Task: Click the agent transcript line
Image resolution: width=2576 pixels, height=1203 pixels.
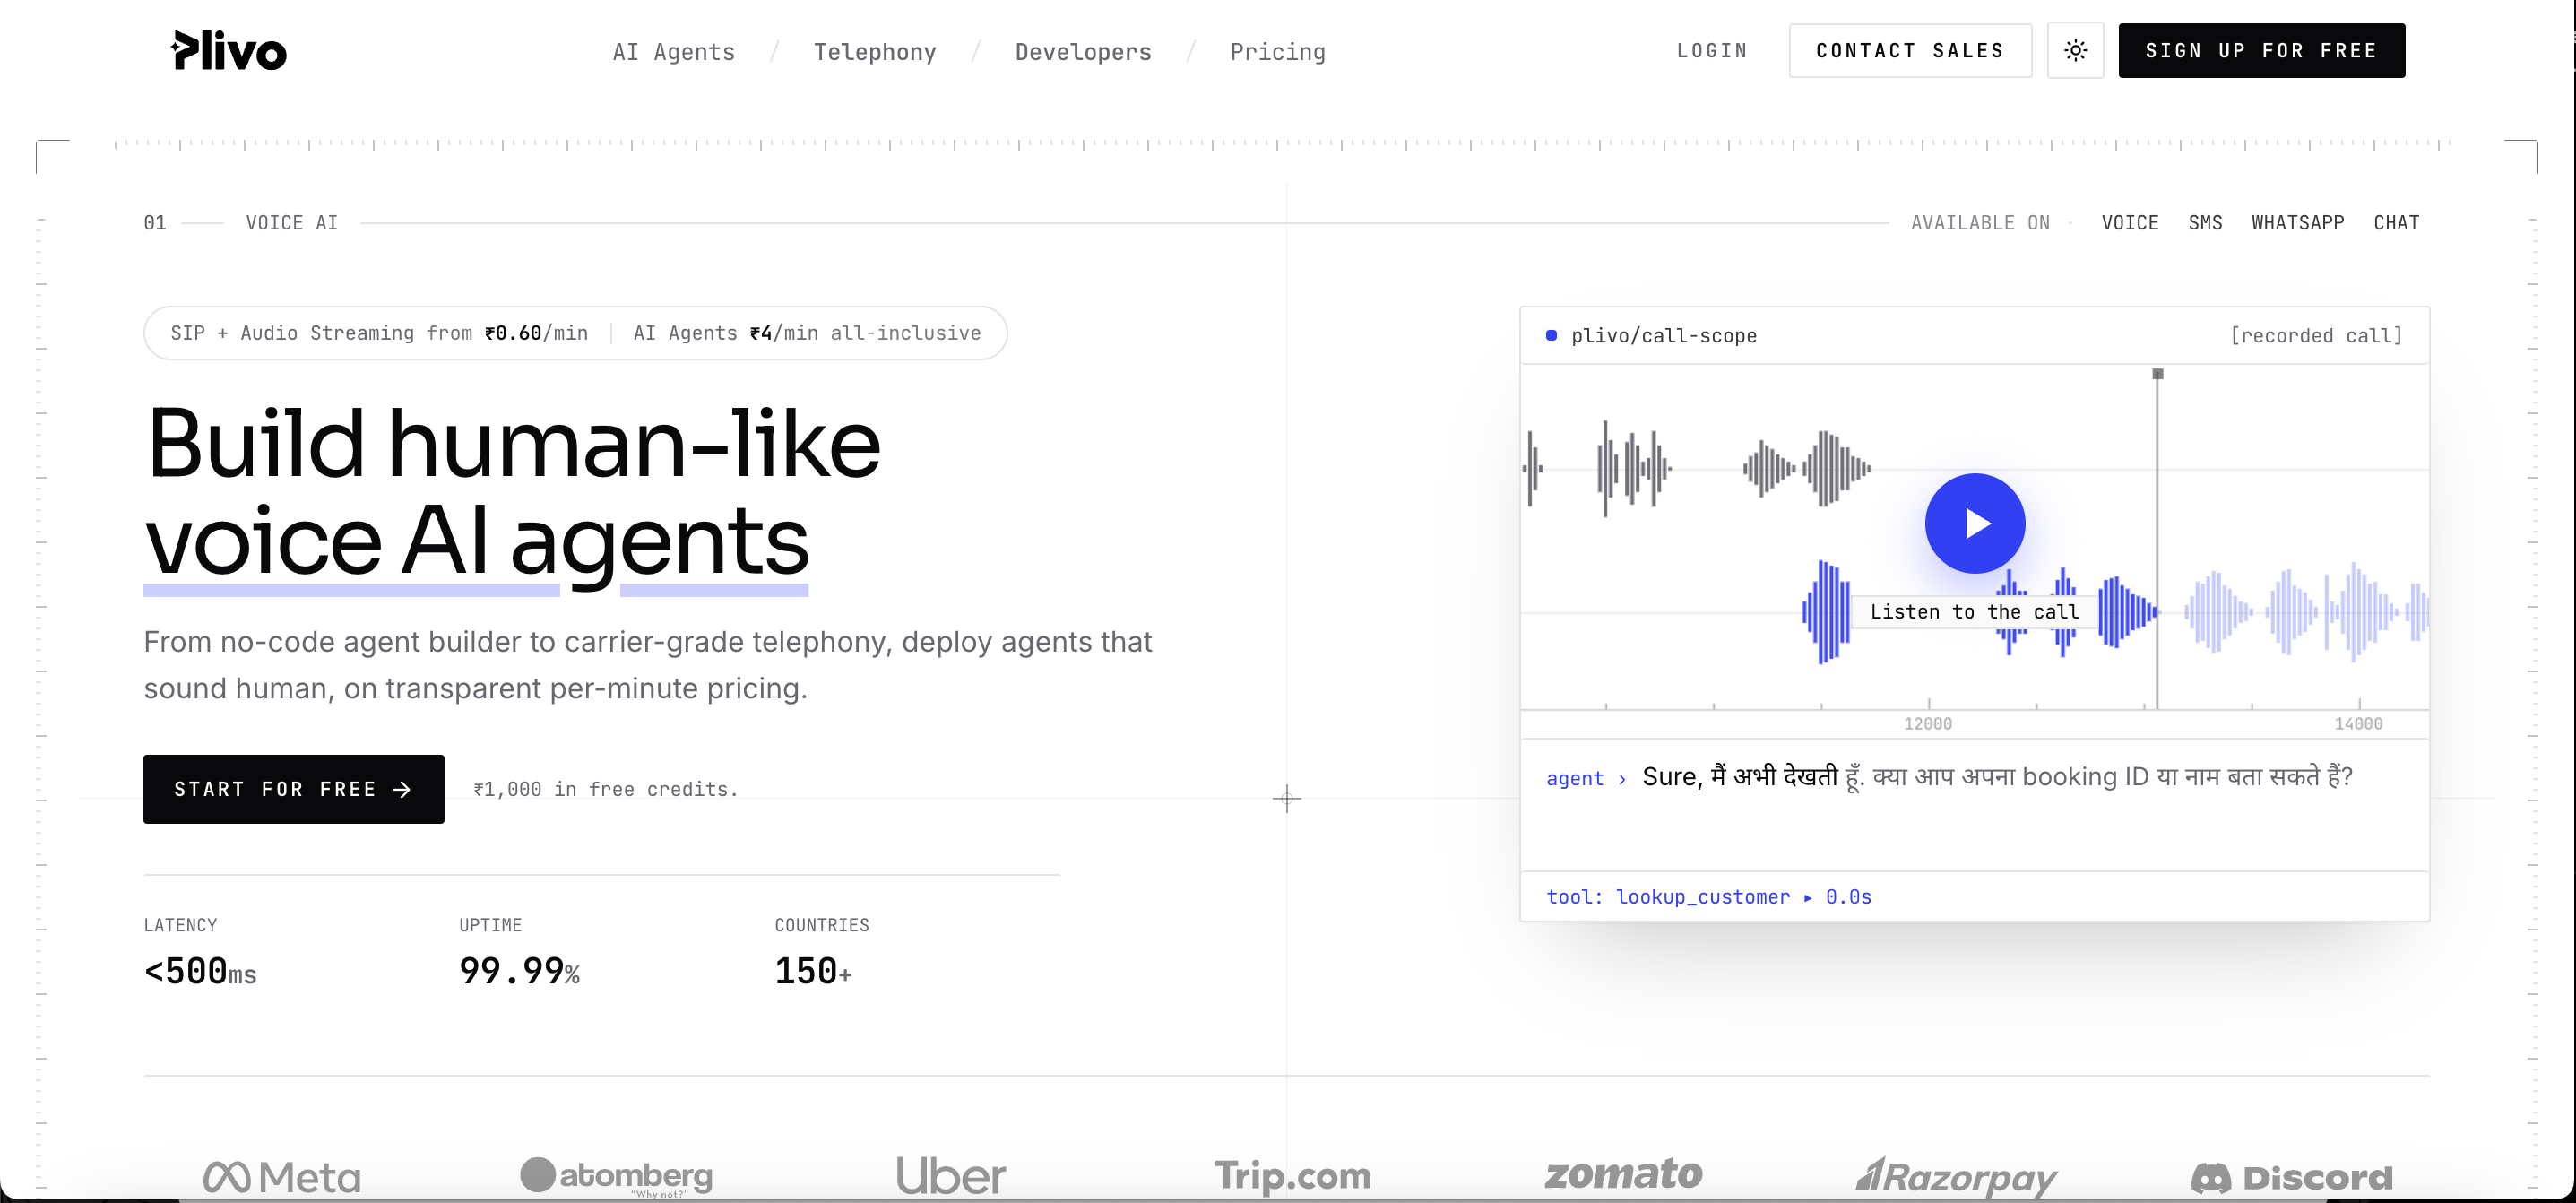Action: click(x=1949, y=777)
